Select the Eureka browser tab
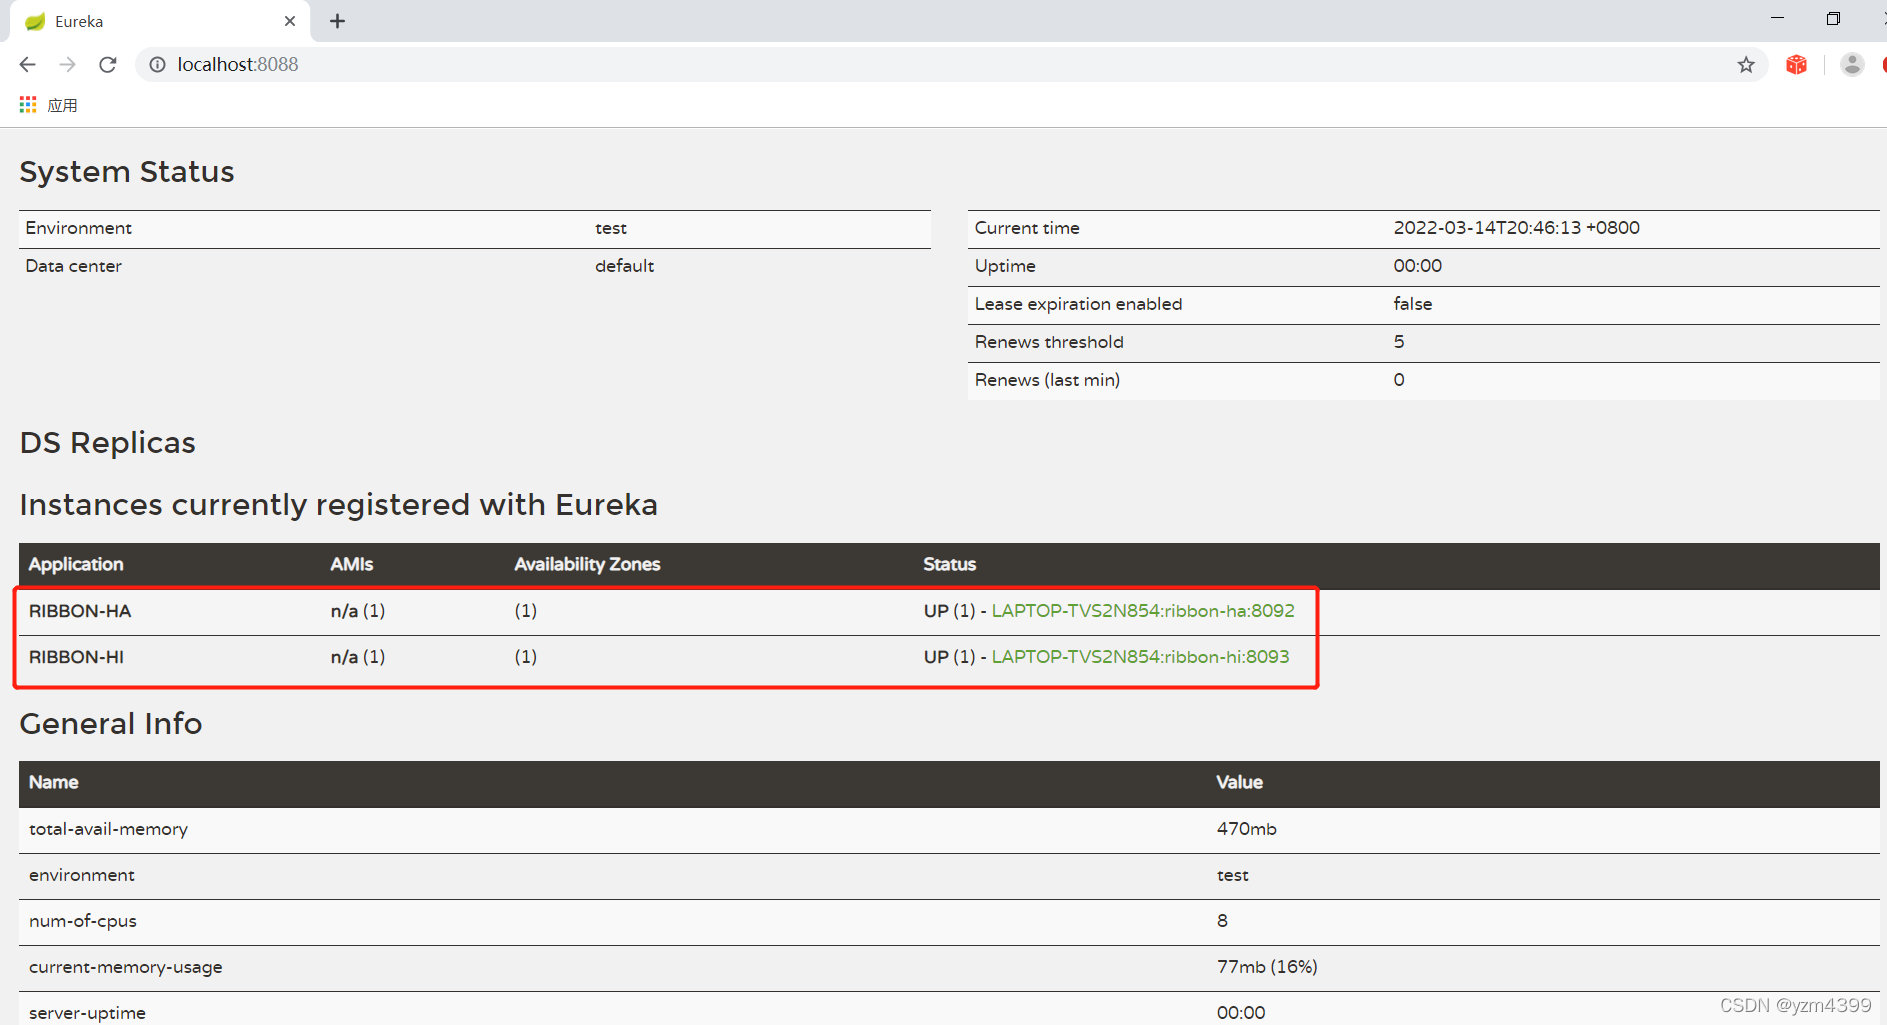 (x=160, y=21)
